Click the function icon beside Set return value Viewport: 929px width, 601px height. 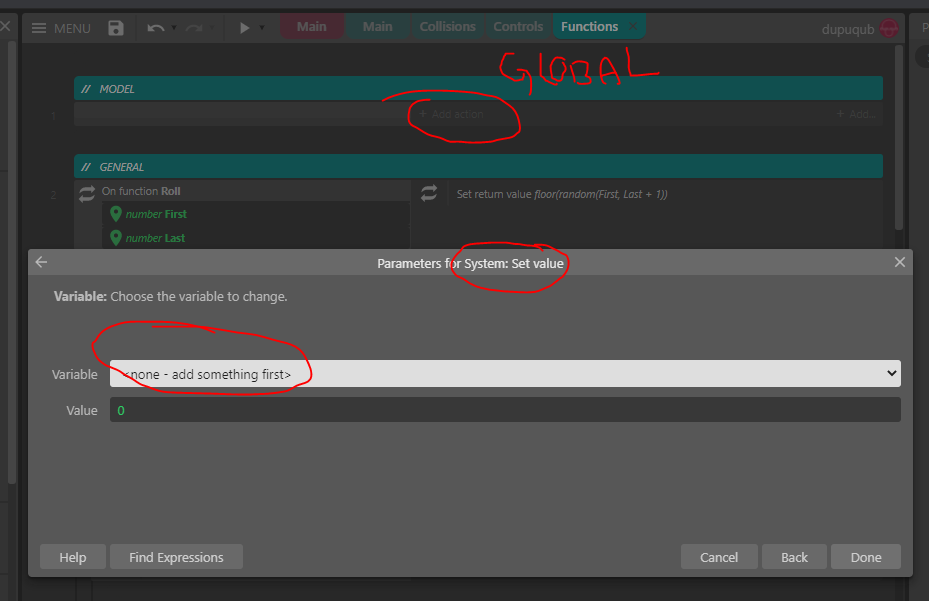429,193
